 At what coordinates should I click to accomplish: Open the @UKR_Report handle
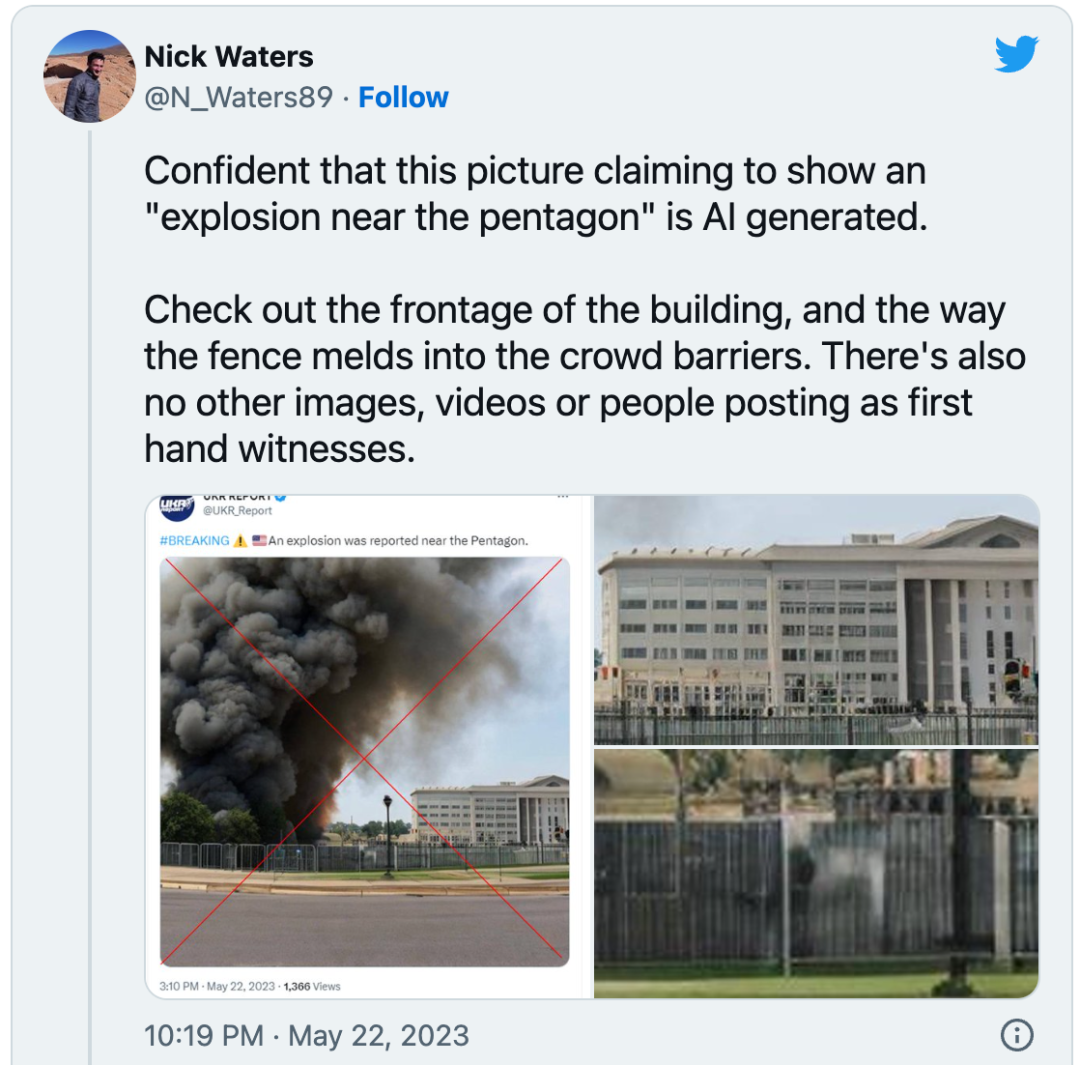pos(238,511)
